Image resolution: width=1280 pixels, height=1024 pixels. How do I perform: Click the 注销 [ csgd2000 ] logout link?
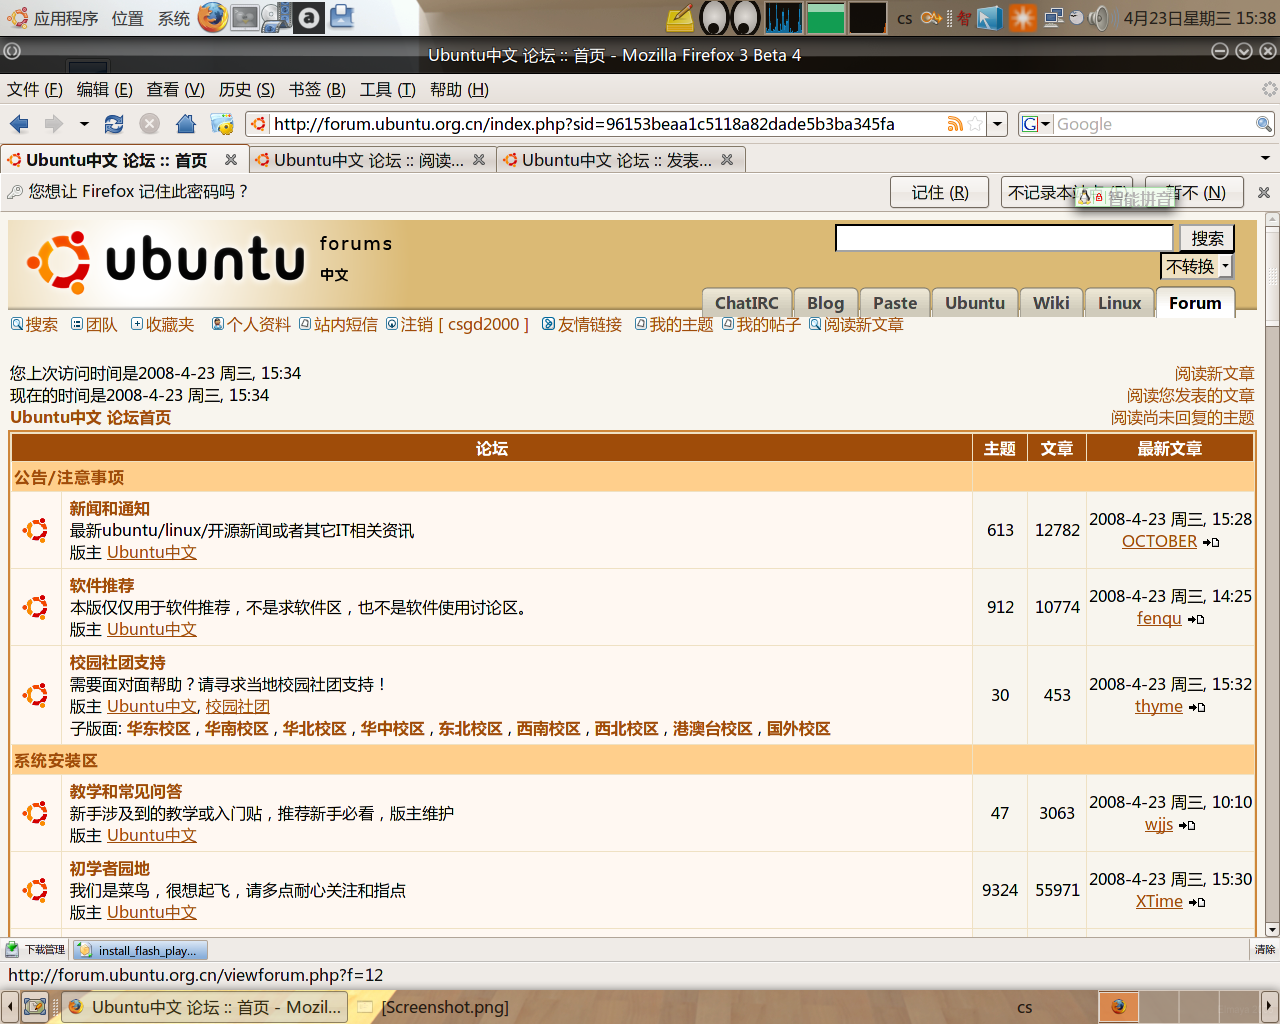tap(465, 324)
